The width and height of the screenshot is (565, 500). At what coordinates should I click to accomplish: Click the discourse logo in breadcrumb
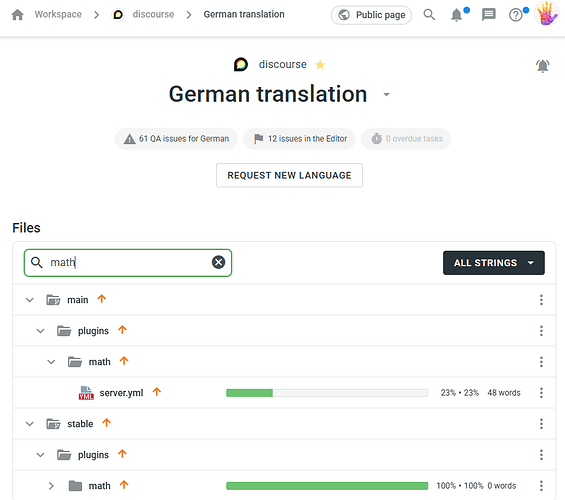point(118,15)
